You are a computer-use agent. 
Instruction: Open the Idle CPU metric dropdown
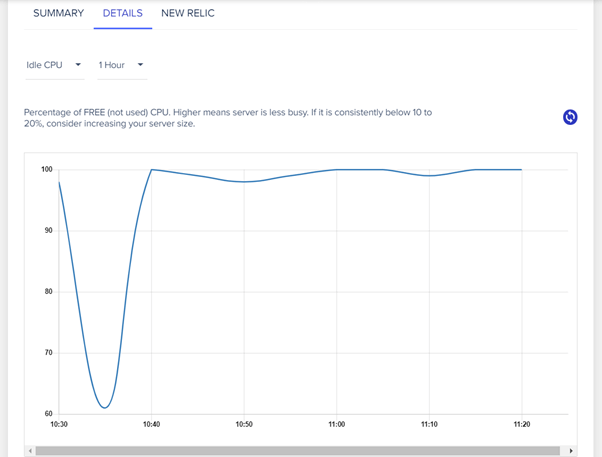(55, 65)
